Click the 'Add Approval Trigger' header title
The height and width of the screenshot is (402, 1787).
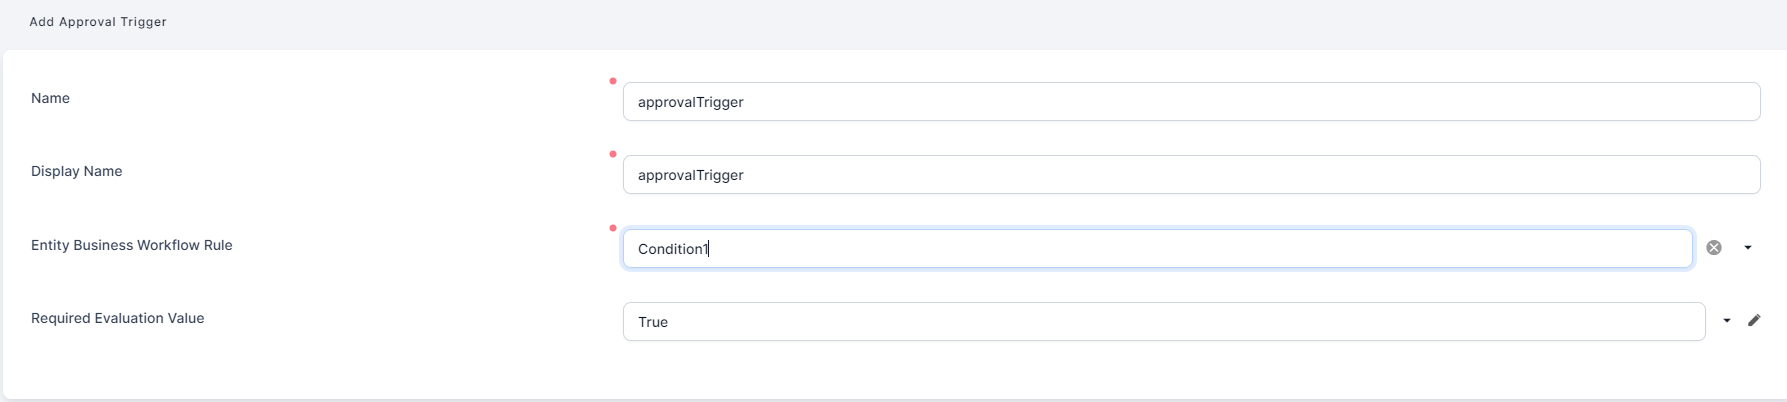coord(98,22)
